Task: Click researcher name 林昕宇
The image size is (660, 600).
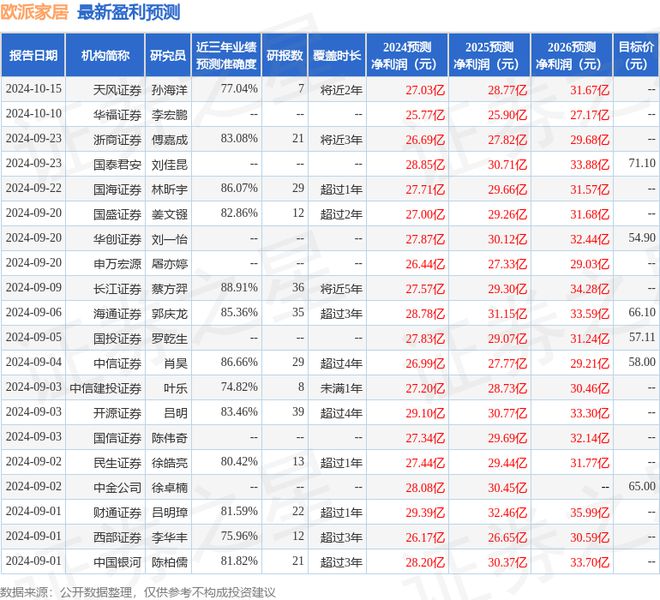Action: click(x=170, y=189)
